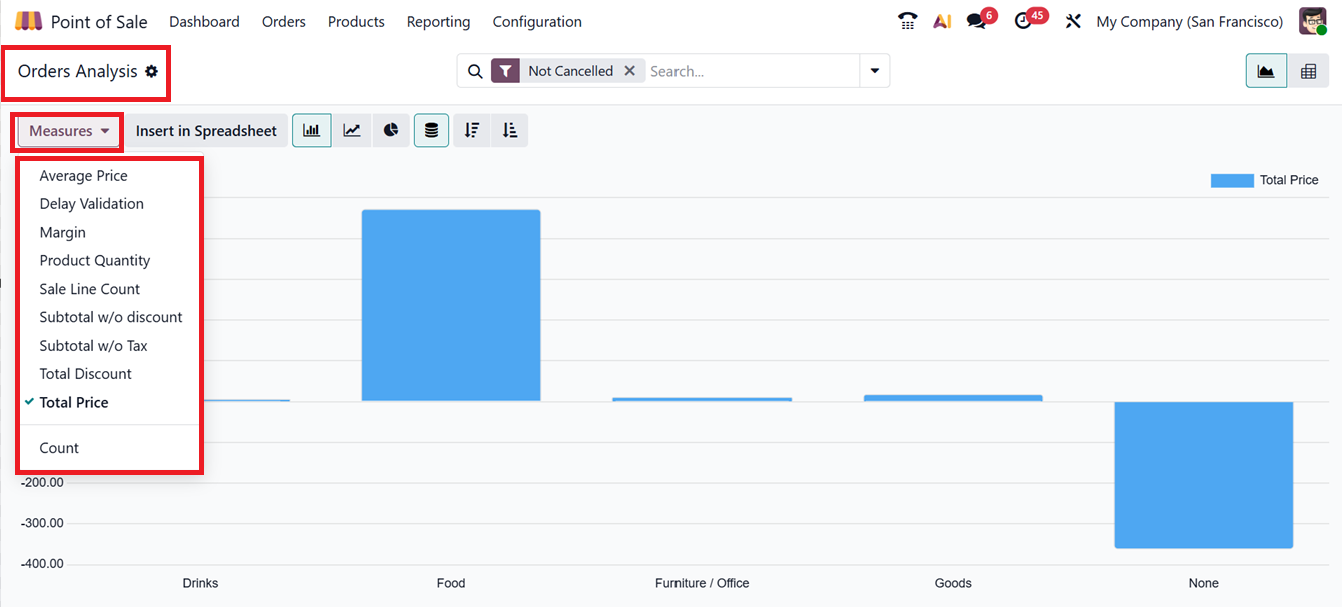This screenshot has height=607, width=1342.
Task: Switch to line chart view
Action: [352, 131]
